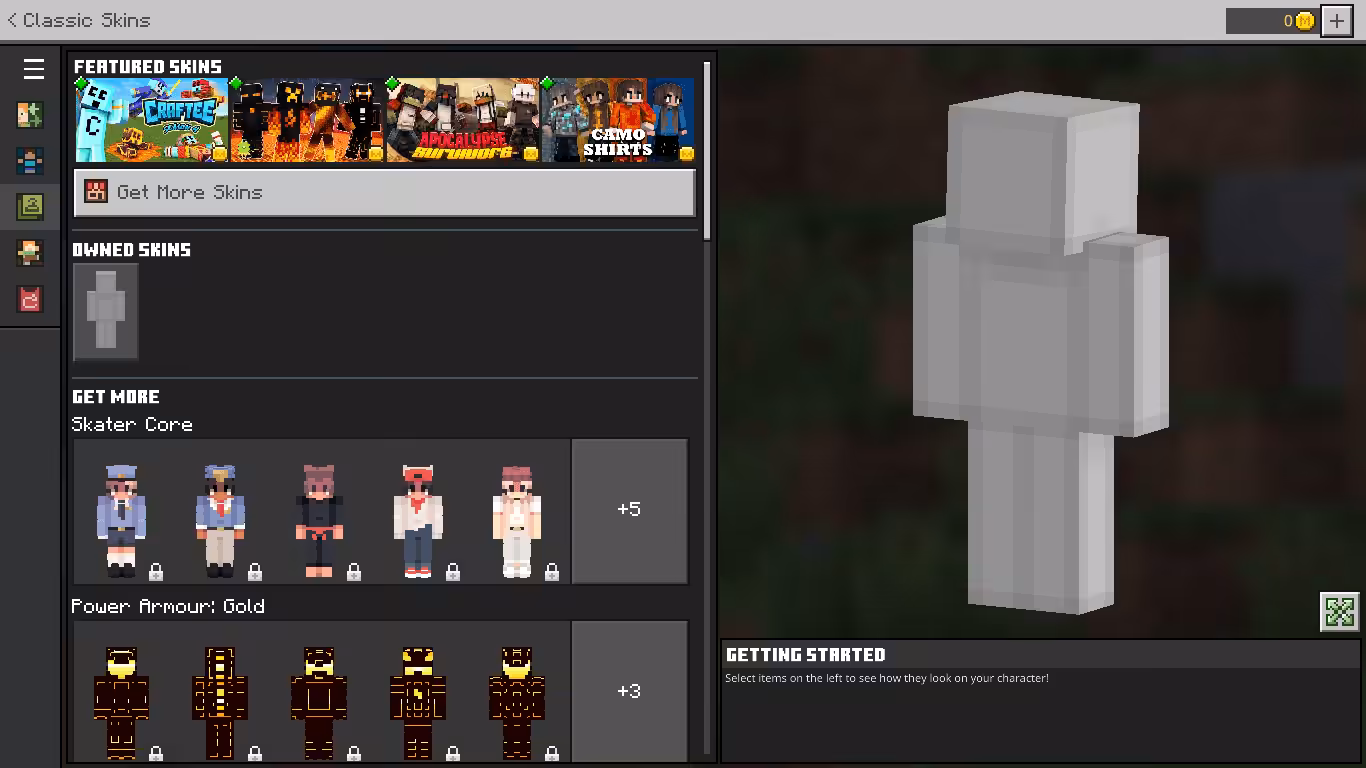This screenshot has width=1366, height=768.
Task: Toggle the preview expand icon beside the character
Action: pos(1340,611)
